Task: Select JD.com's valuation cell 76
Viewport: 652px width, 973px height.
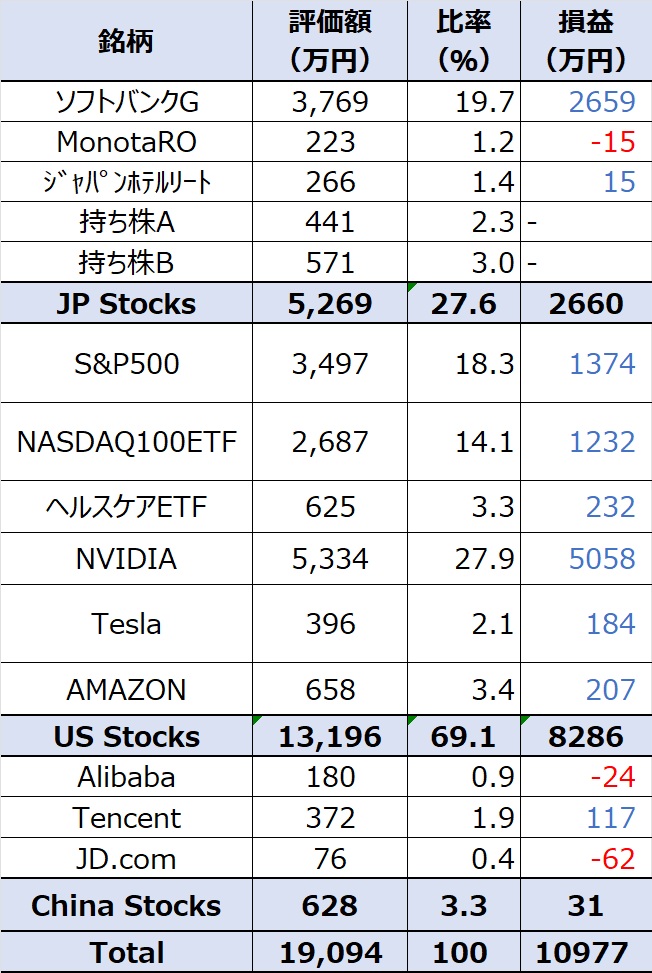Action: (330, 859)
